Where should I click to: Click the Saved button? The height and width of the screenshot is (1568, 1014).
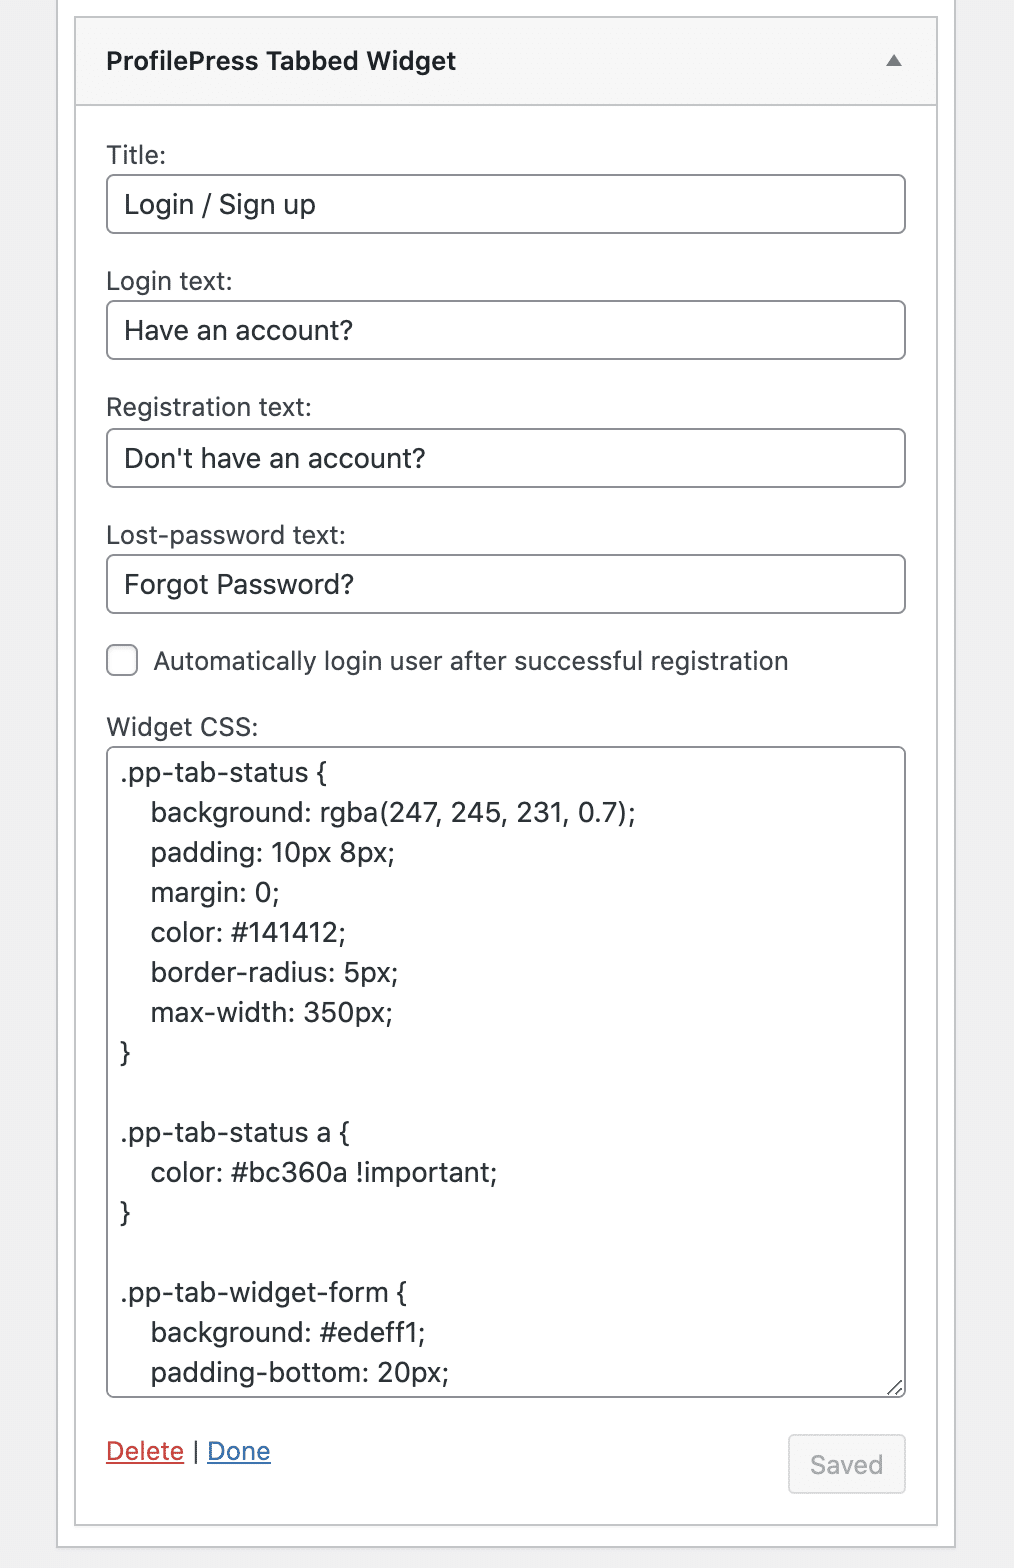[x=847, y=1464]
